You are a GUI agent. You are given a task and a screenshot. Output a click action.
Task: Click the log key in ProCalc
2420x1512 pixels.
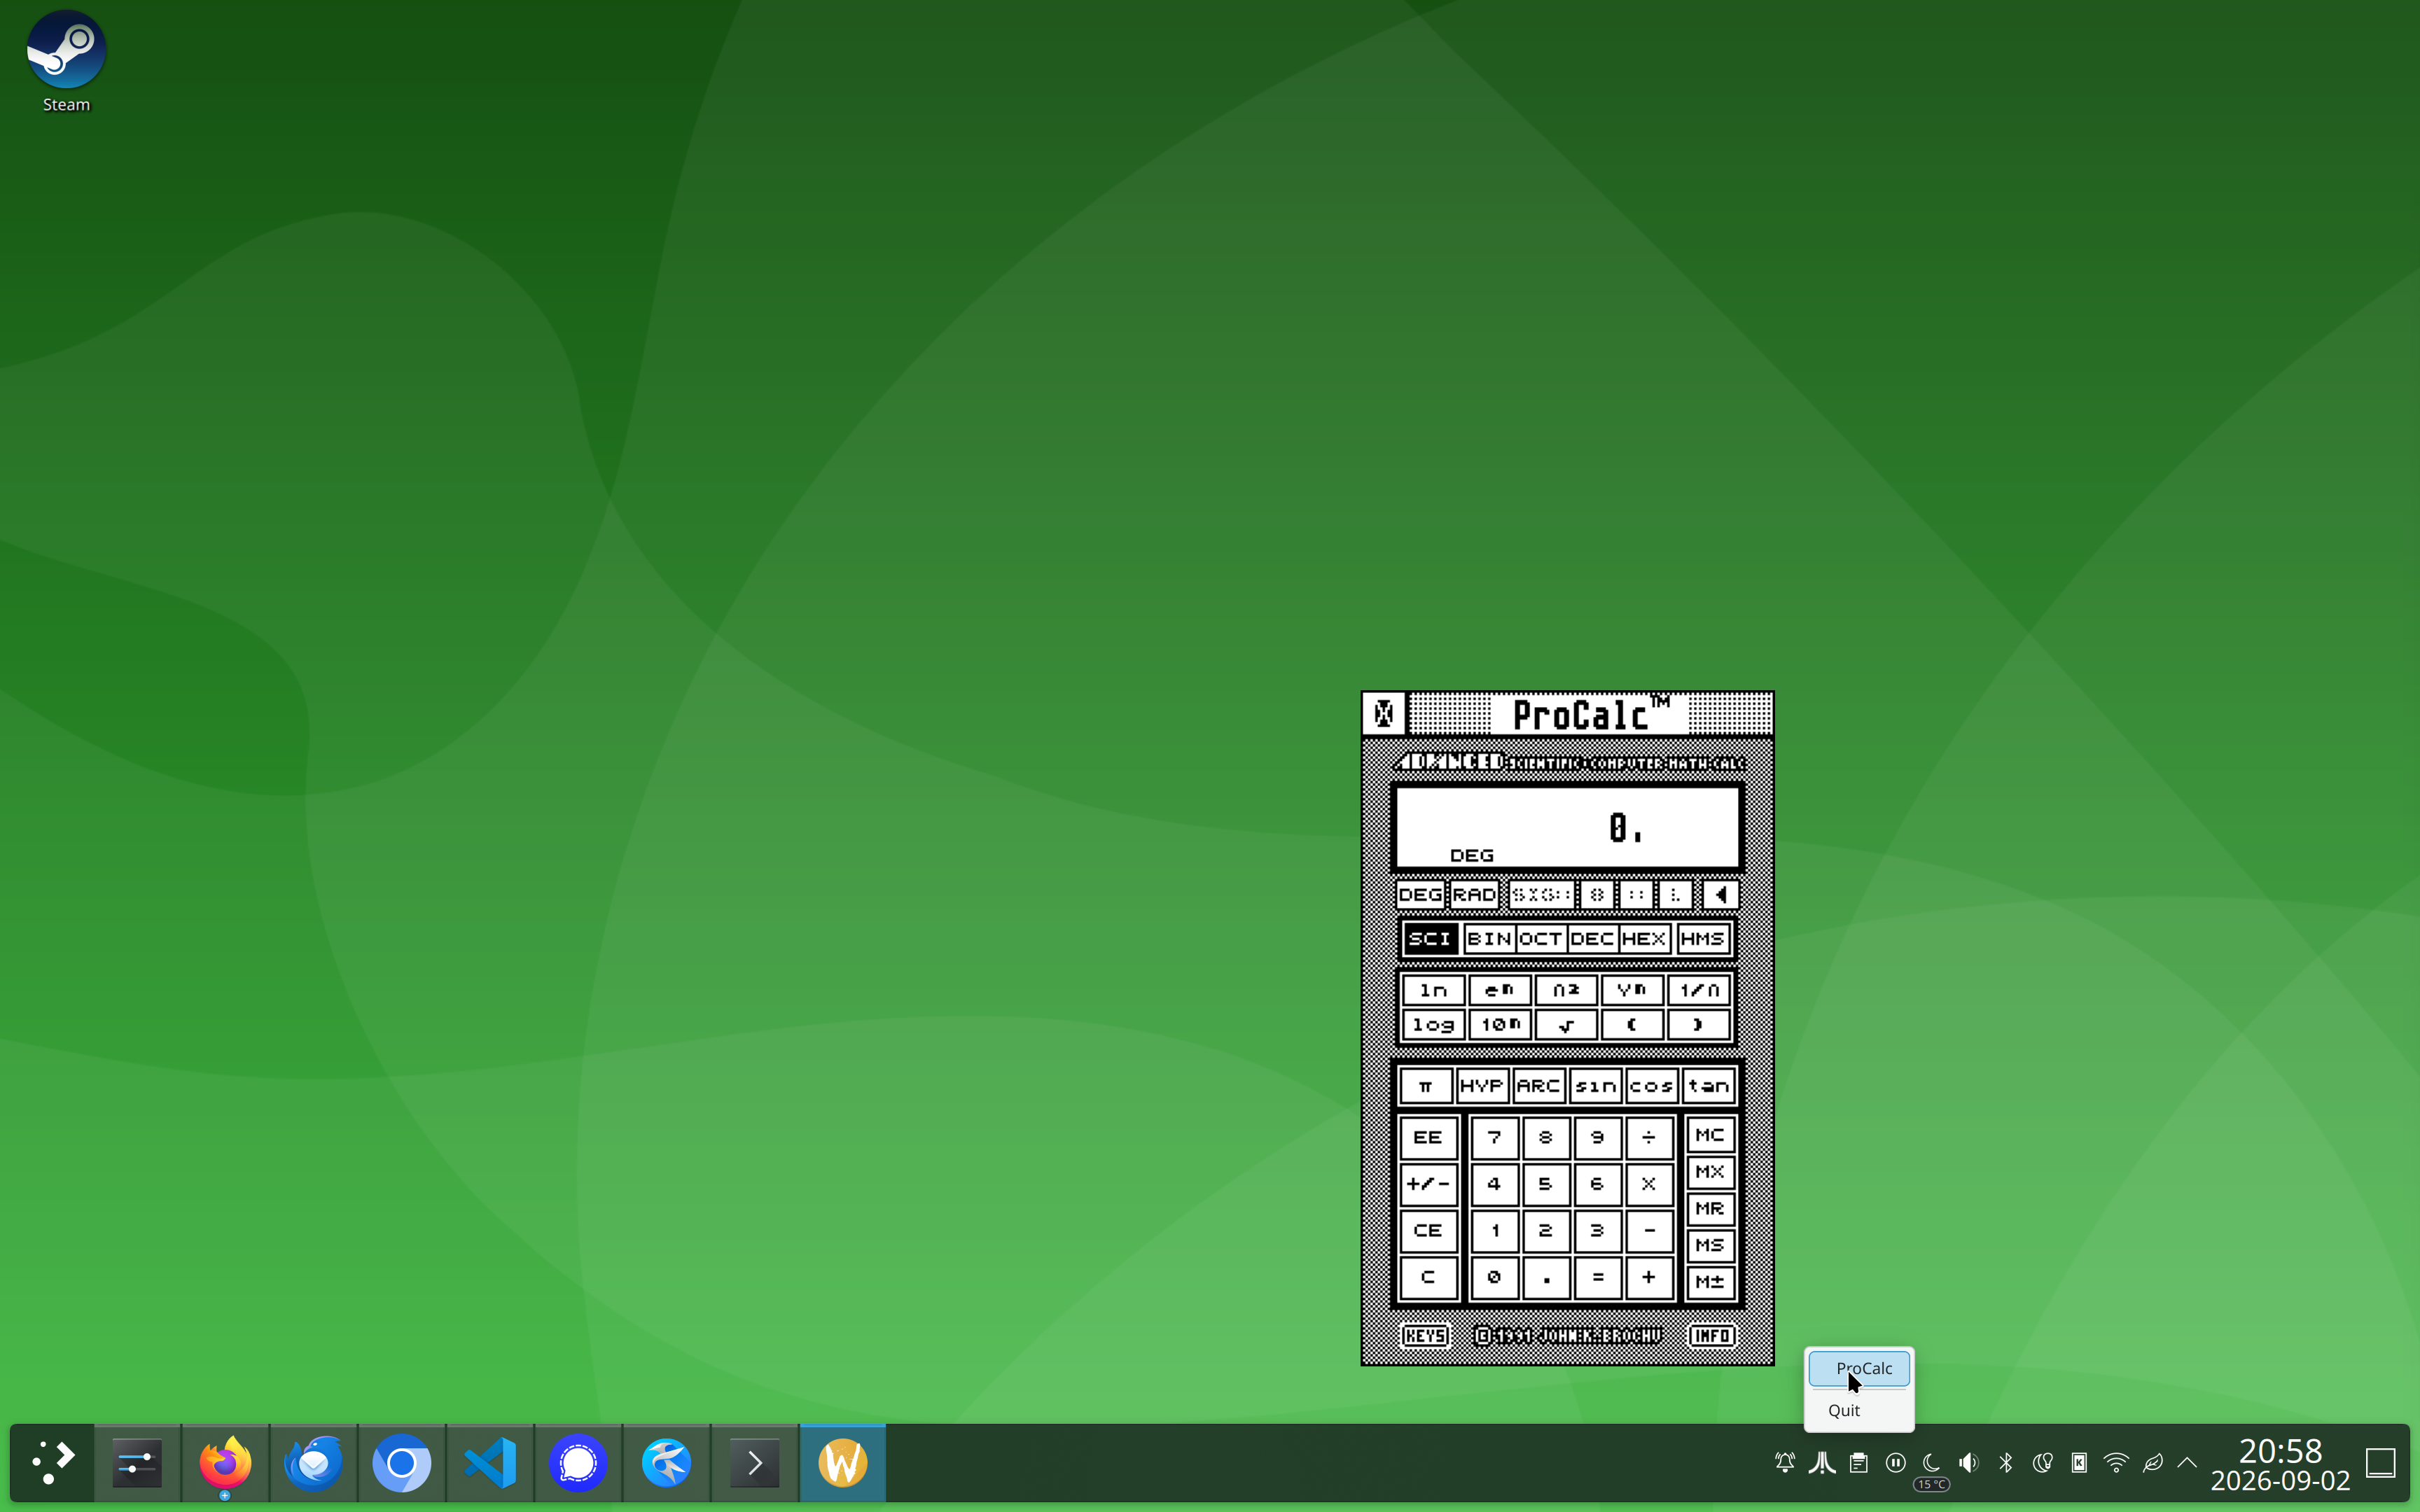pos(1433,1025)
